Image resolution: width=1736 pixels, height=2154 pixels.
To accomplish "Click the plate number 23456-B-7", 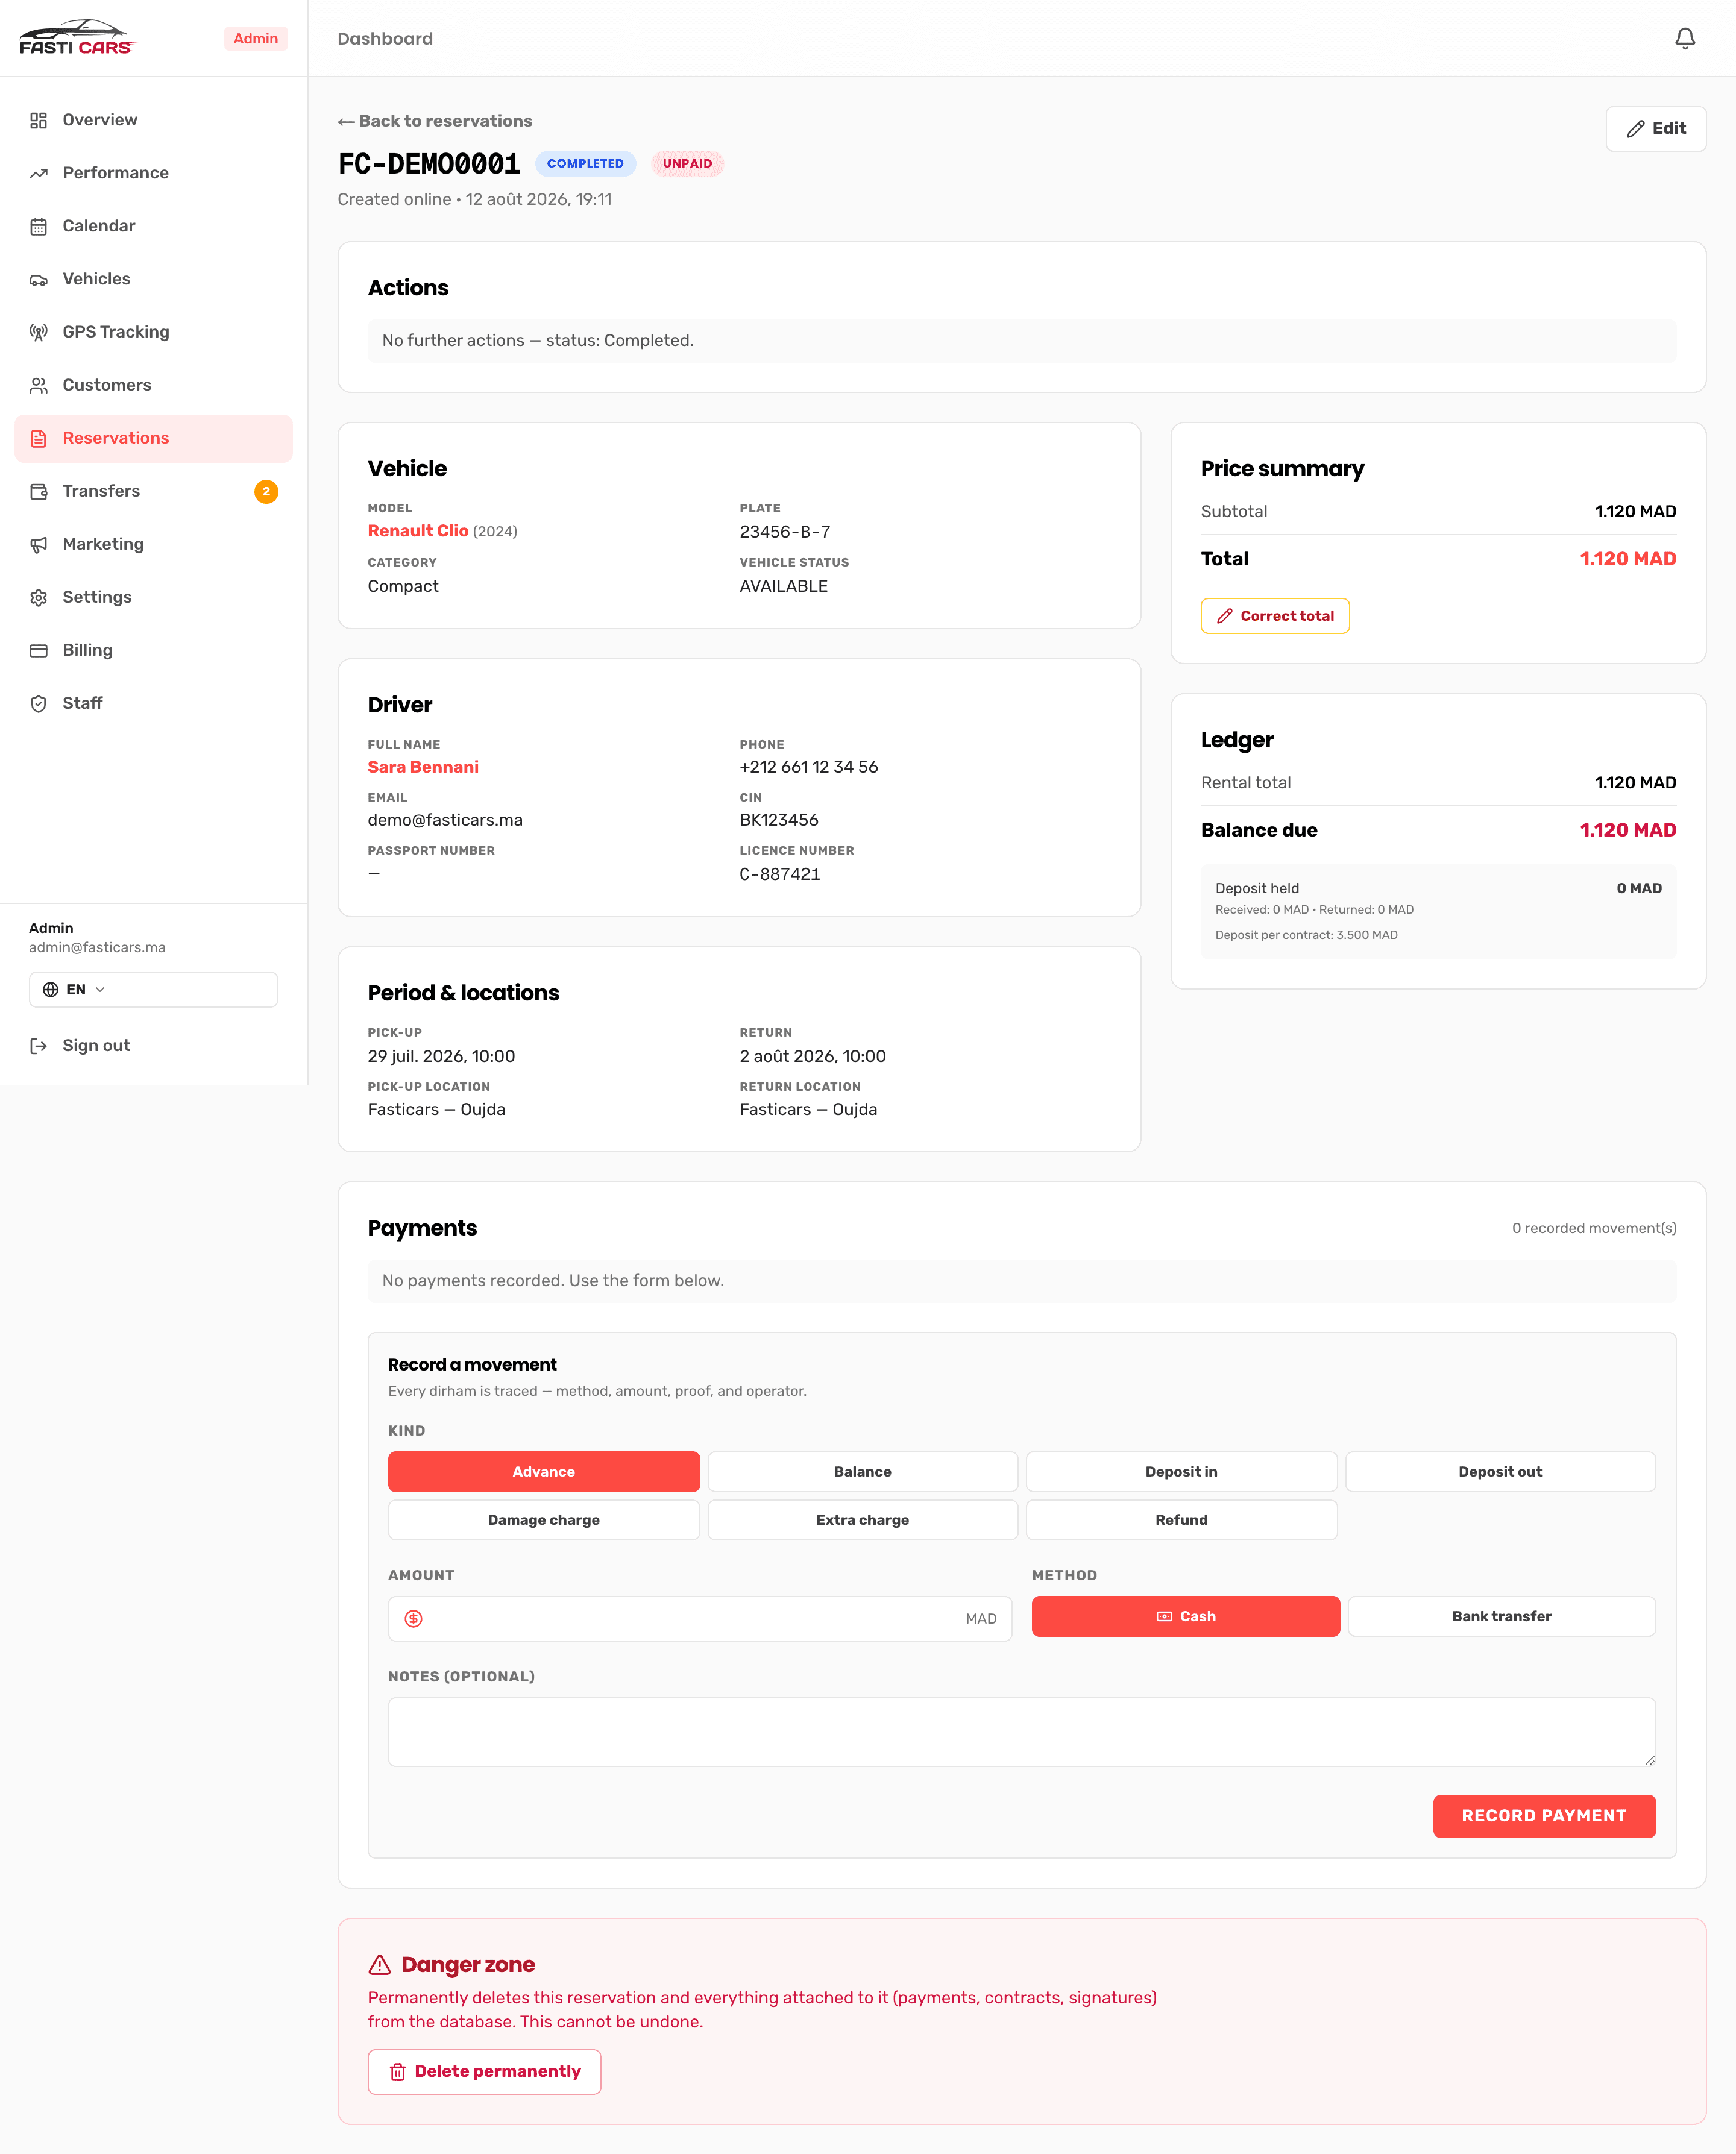I will [x=784, y=532].
